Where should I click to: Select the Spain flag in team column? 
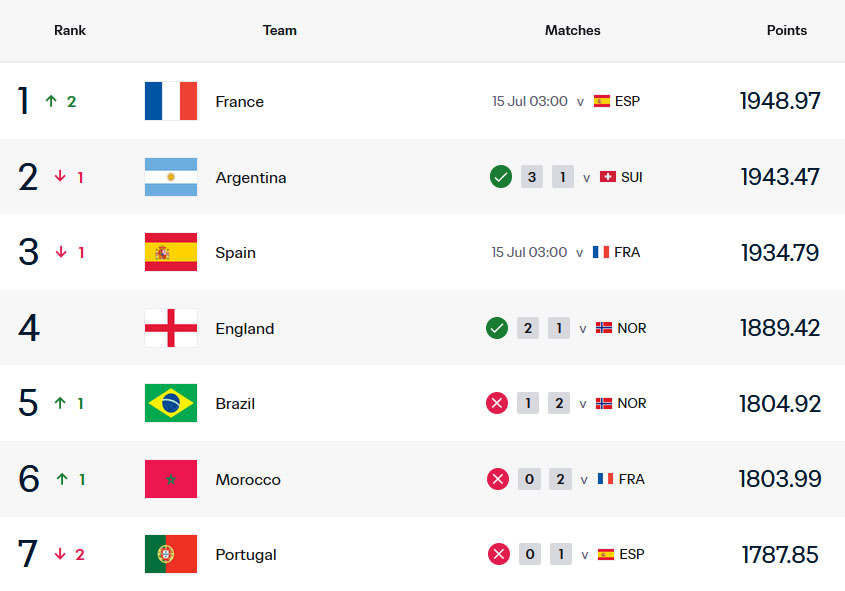point(171,252)
